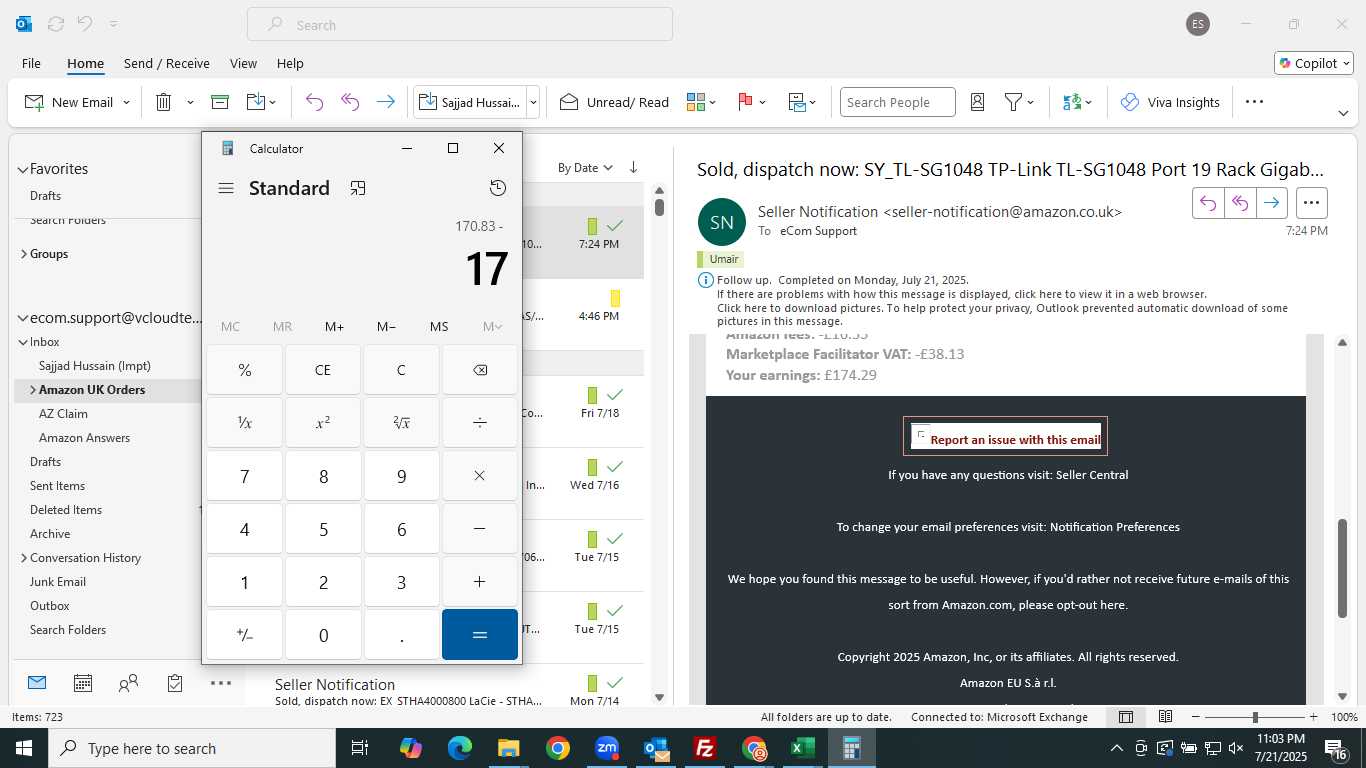Screen dimensions: 1366x768
Task: Click the Filter Email funnel icon
Action: [x=1013, y=102]
